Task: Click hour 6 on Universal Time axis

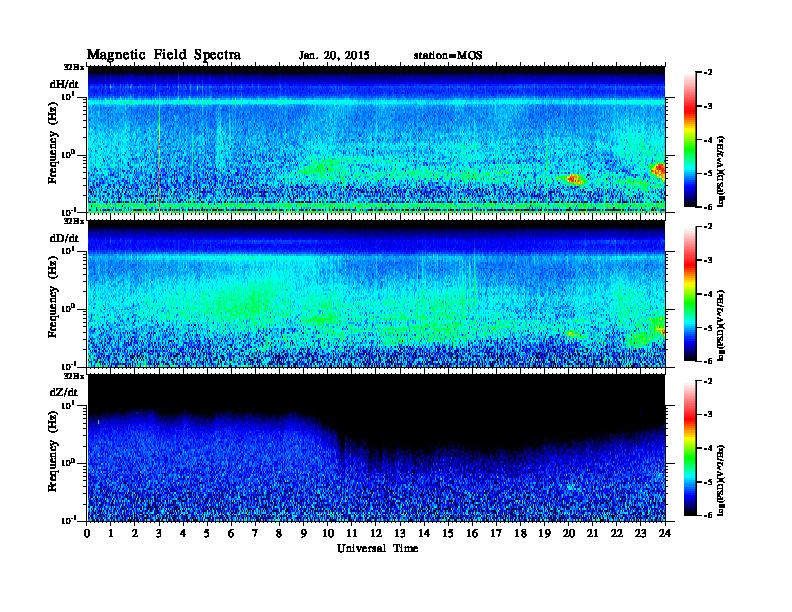Action: point(231,533)
